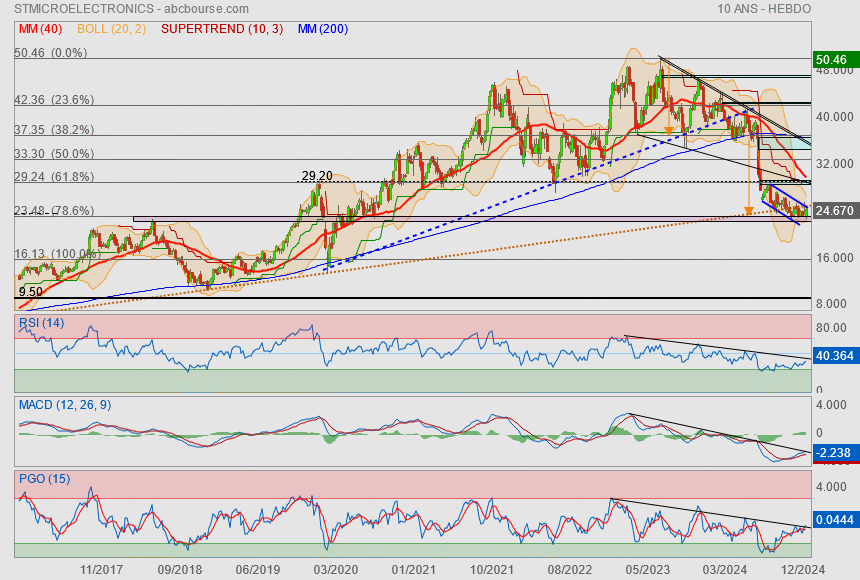860x580 pixels.
Task: Click the 16.13 (100.0%) Fibonacci level label
Action: pos(57,254)
